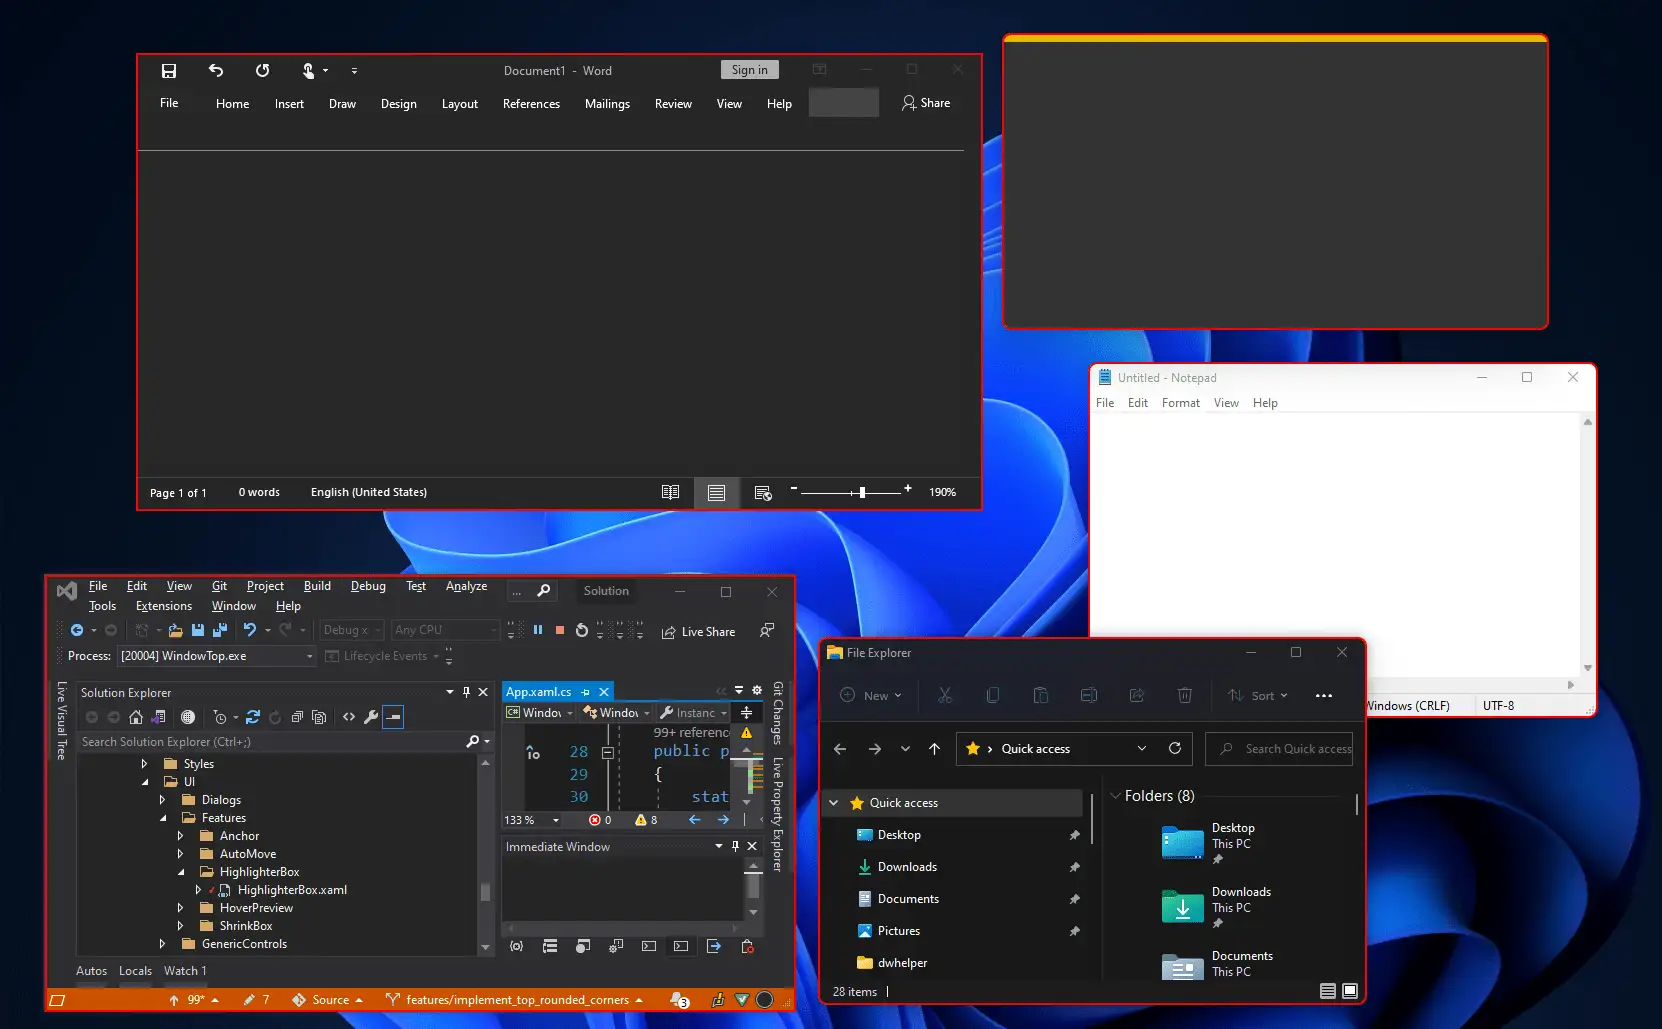Image resolution: width=1662 pixels, height=1029 pixels.
Task: Open the Debug configuration dropdown
Action: [350, 630]
